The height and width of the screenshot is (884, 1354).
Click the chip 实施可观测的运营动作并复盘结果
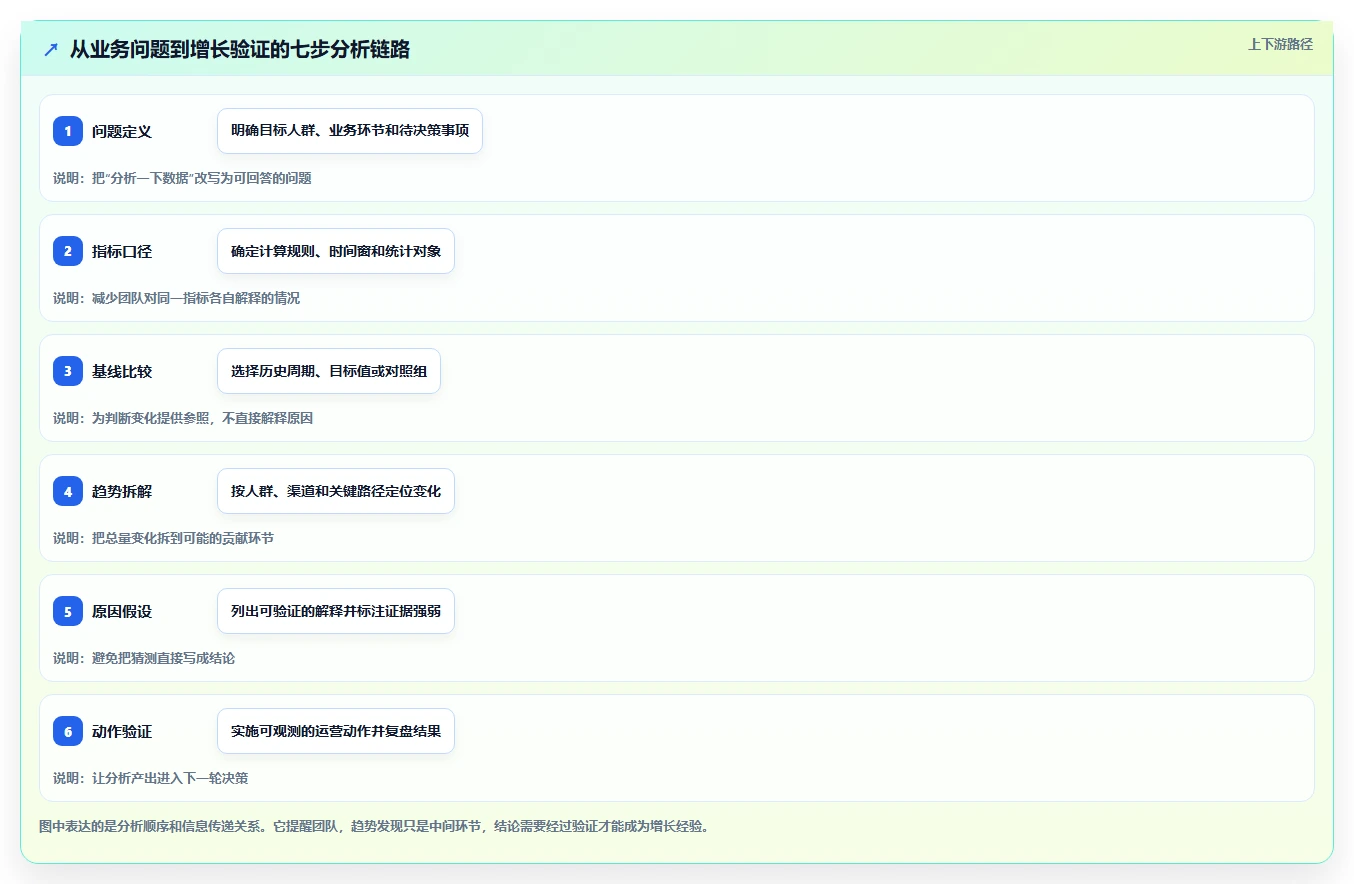[x=336, y=731]
